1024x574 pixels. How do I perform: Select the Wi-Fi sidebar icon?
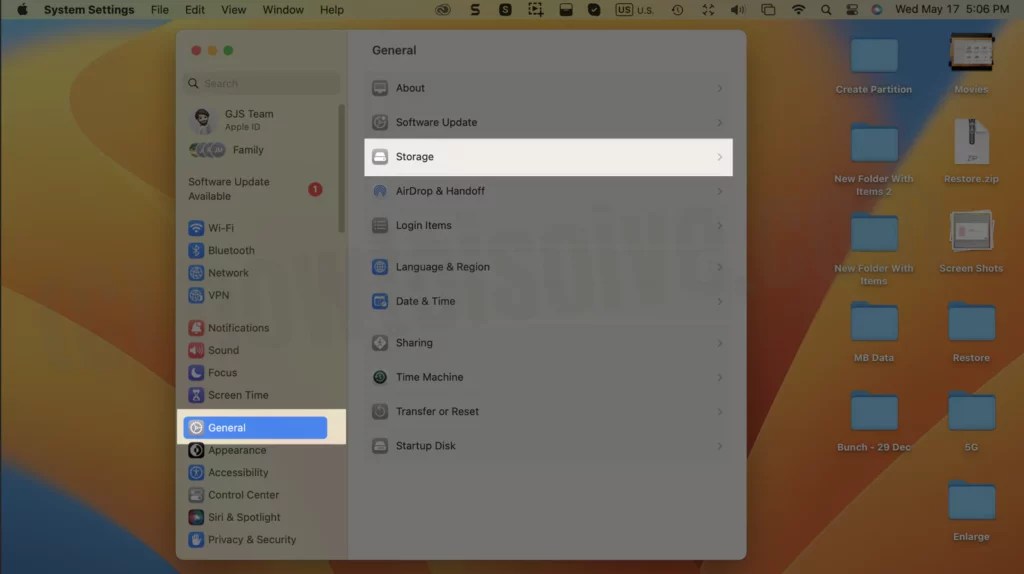coord(196,228)
